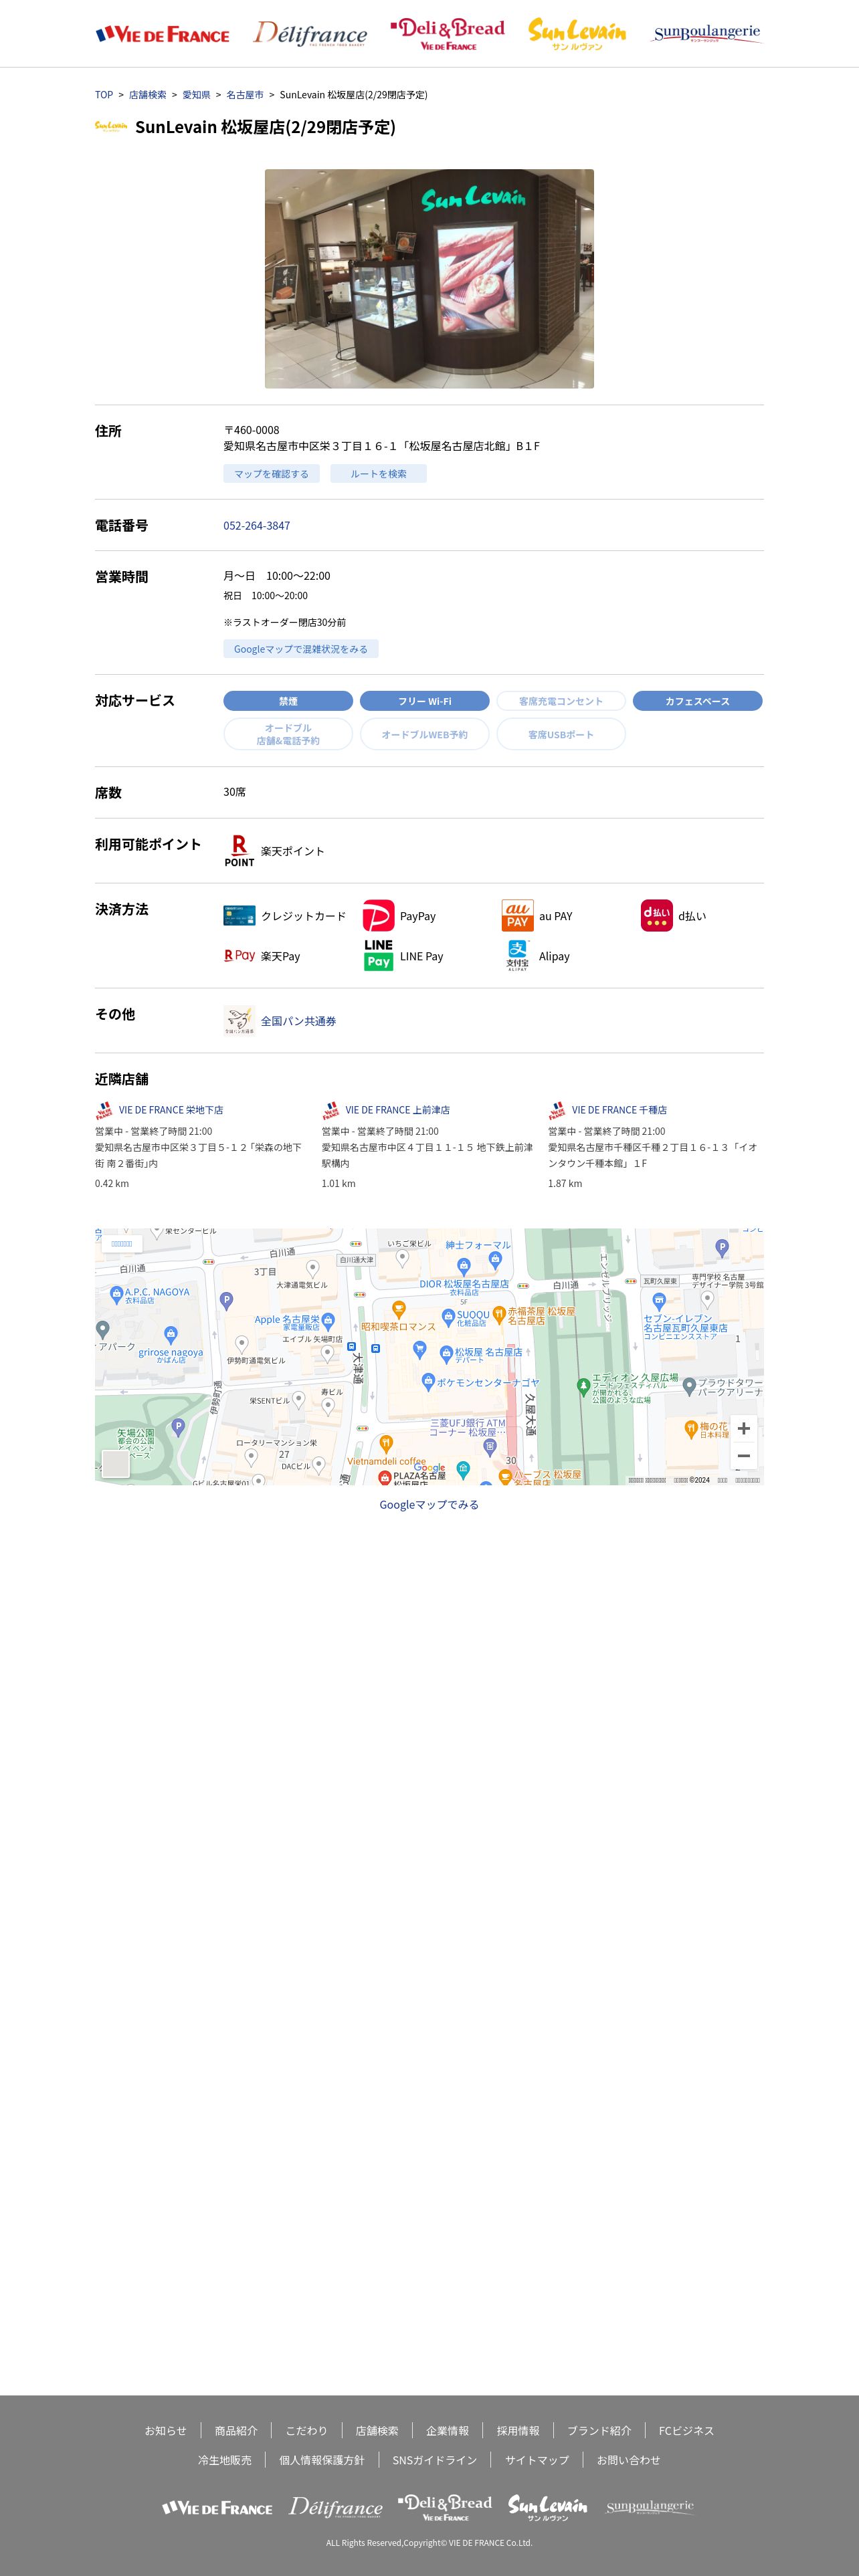The height and width of the screenshot is (2576, 859).
Task: Open SNSガイドライン in the footer
Action: 435,2460
